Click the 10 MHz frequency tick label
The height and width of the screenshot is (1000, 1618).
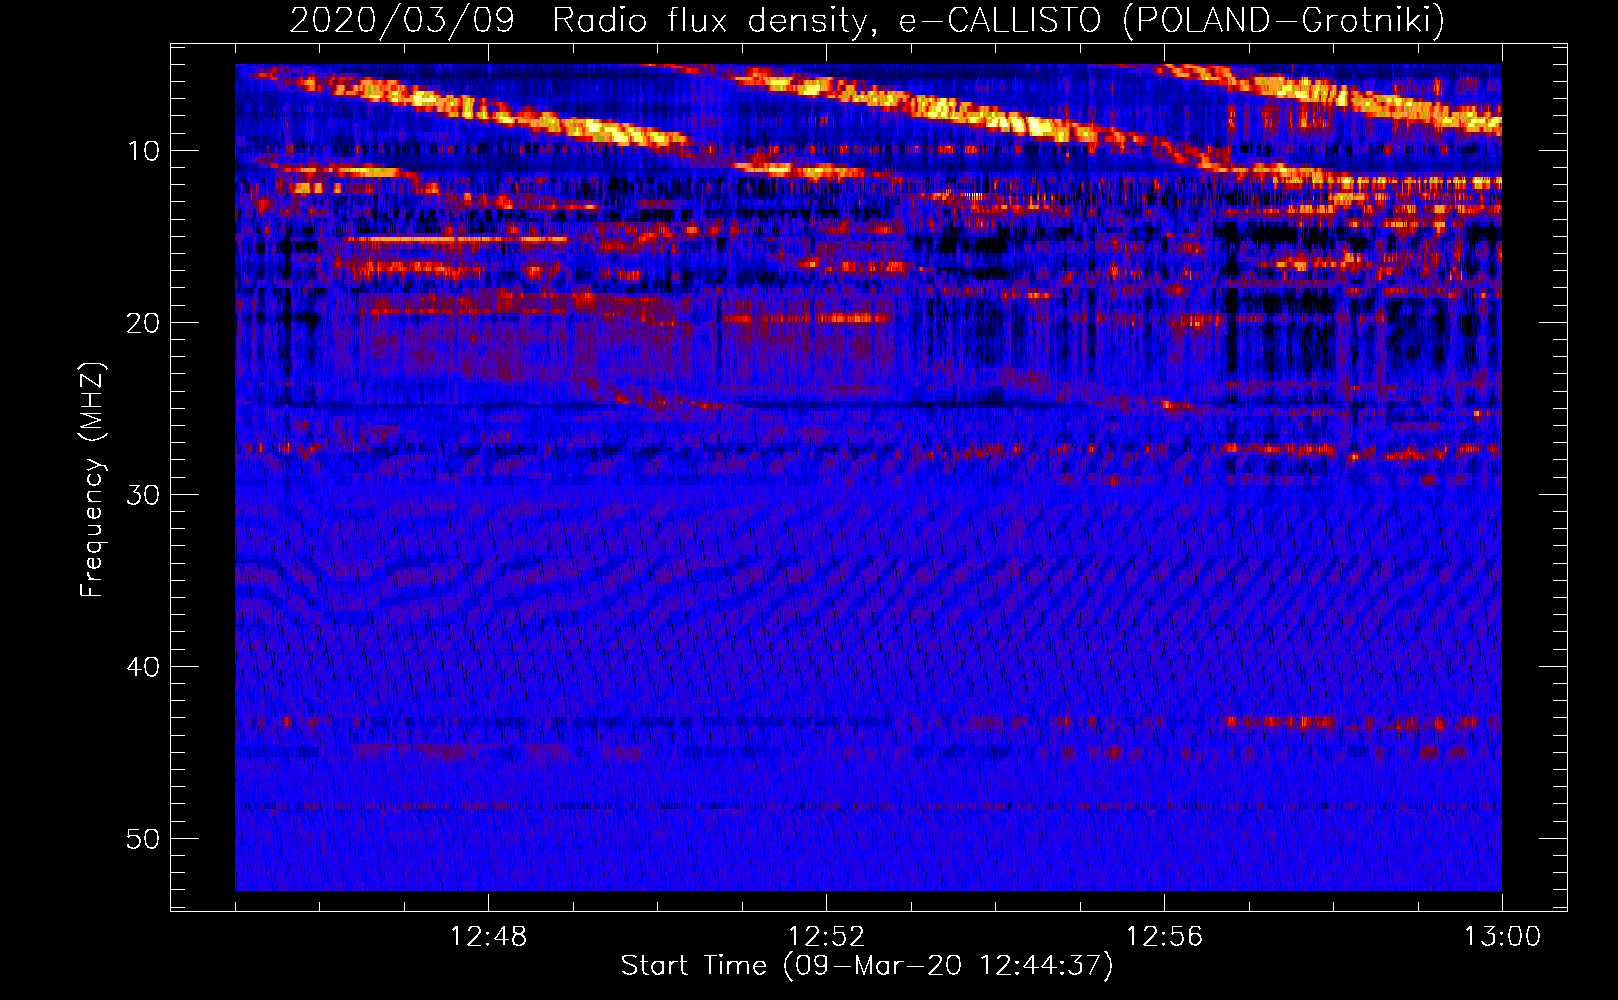[143, 151]
